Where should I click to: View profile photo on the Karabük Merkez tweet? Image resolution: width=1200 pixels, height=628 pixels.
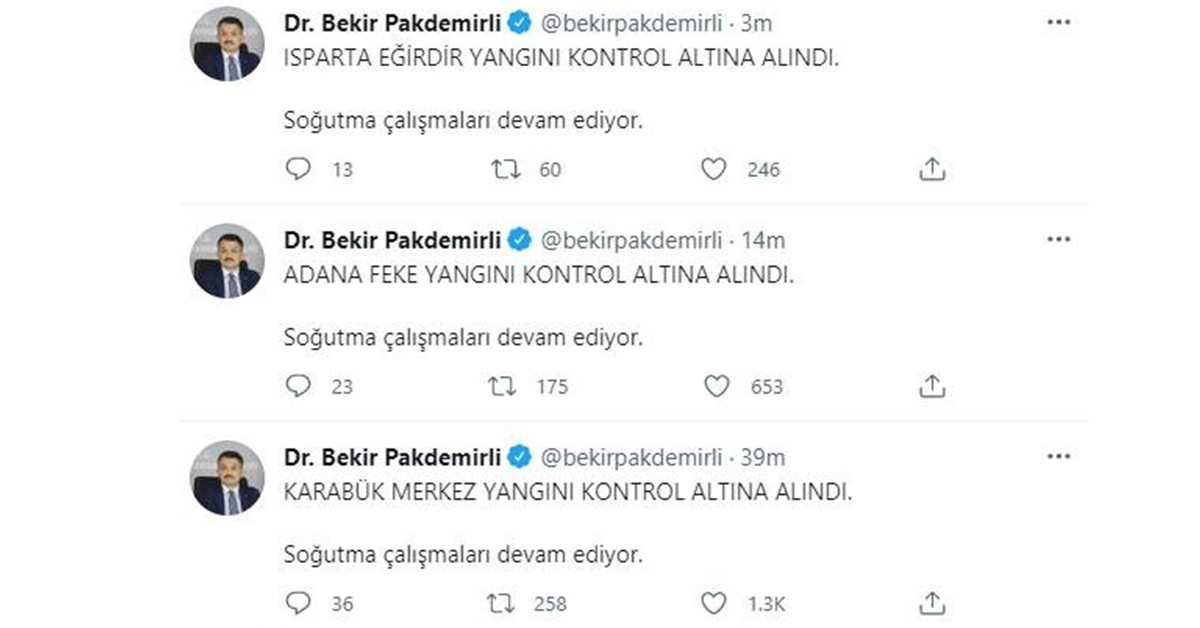coord(226,477)
